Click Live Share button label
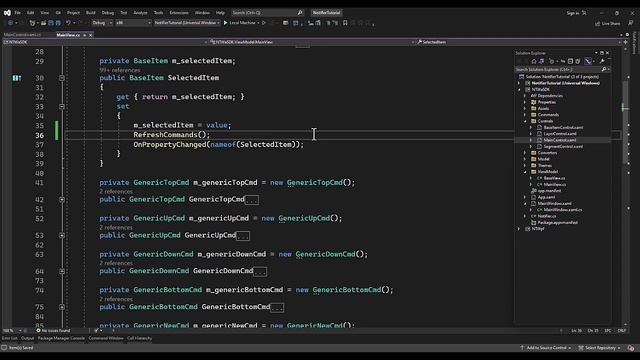Viewport: 640px width, 360px height. (611, 24)
